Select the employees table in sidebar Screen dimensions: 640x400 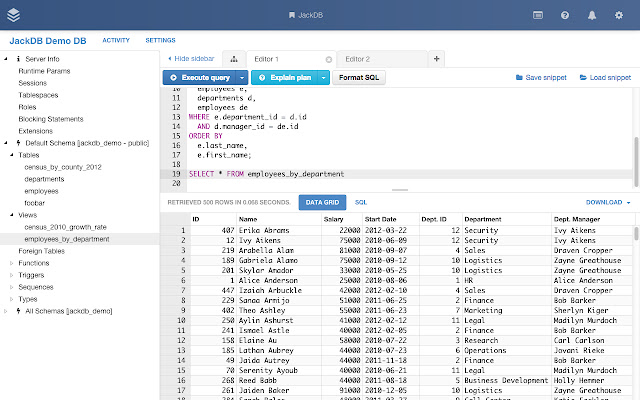coord(41,190)
